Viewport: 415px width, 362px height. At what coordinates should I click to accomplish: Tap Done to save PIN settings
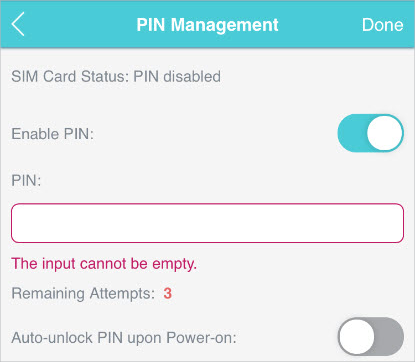382,25
